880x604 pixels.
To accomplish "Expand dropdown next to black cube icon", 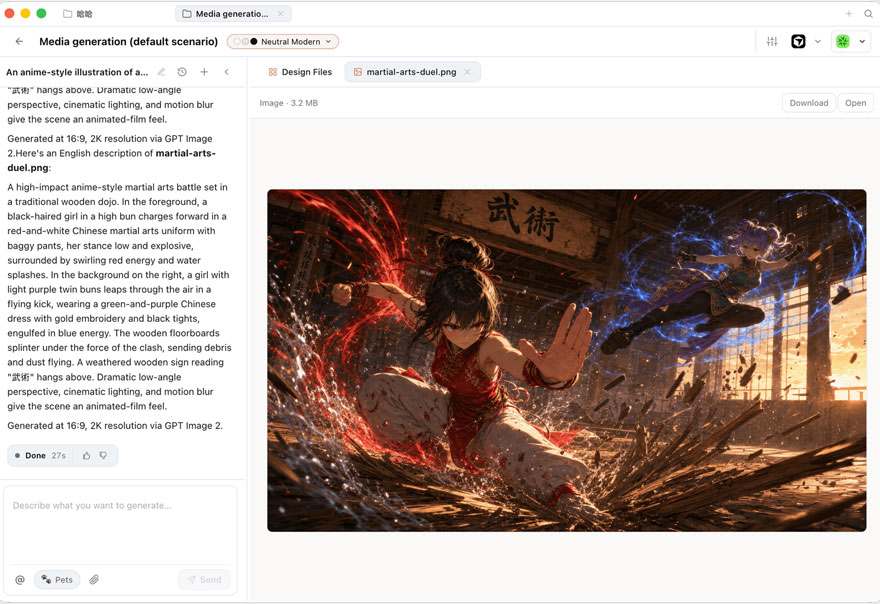I will click(x=818, y=42).
